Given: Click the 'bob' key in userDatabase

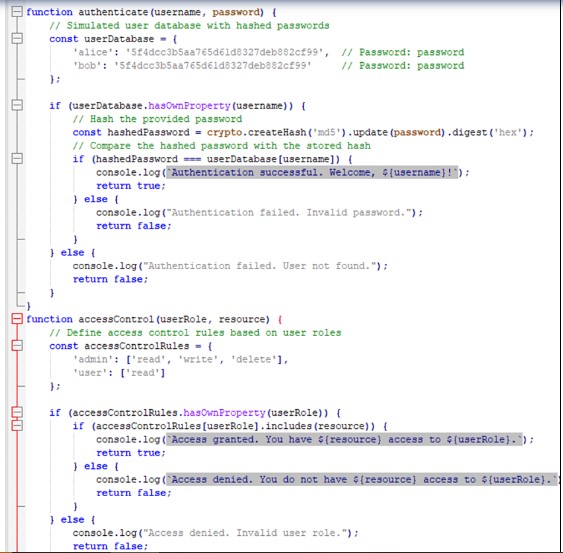Looking at the screenshot, I should [87, 66].
